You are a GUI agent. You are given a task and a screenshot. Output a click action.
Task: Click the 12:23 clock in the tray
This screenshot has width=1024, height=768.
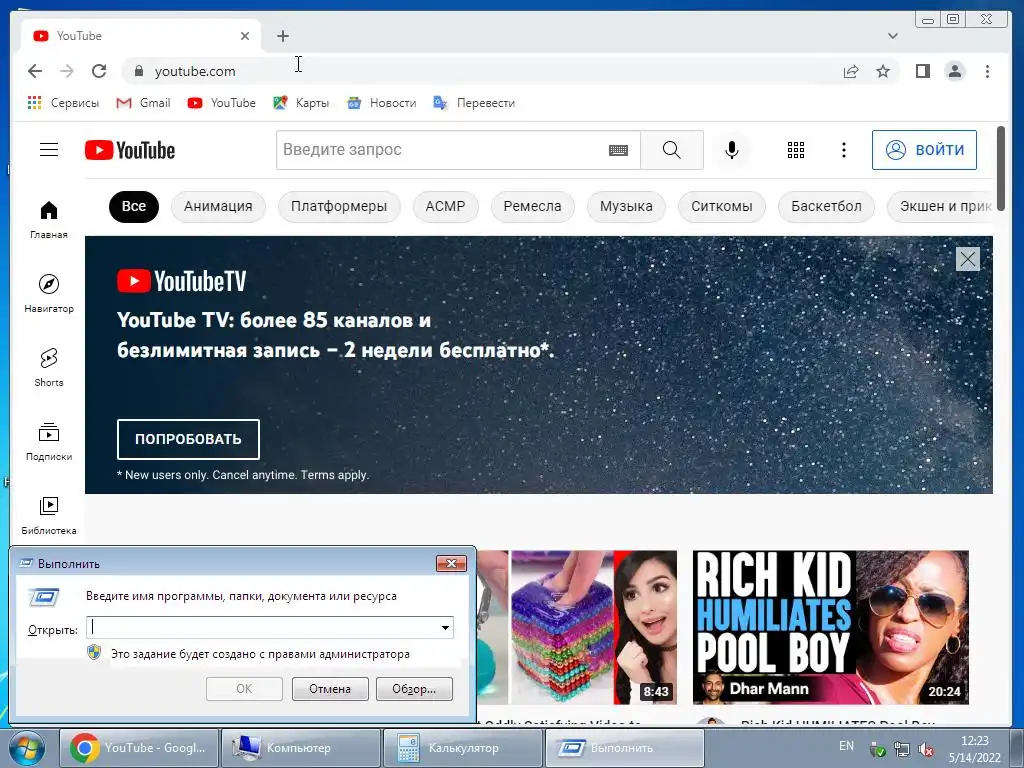[x=974, y=741]
